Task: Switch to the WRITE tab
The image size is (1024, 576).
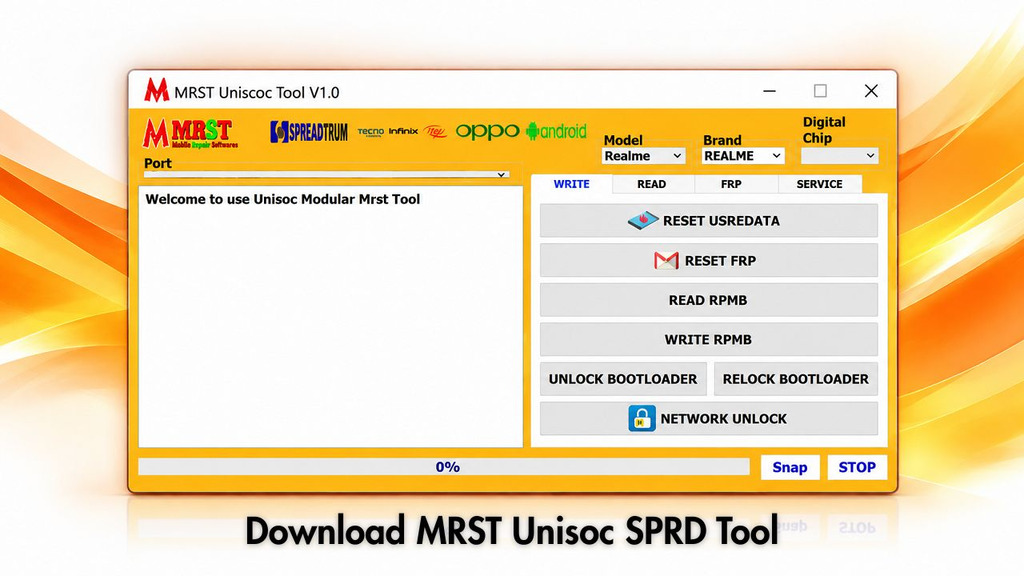Action: tap(571, 184)
